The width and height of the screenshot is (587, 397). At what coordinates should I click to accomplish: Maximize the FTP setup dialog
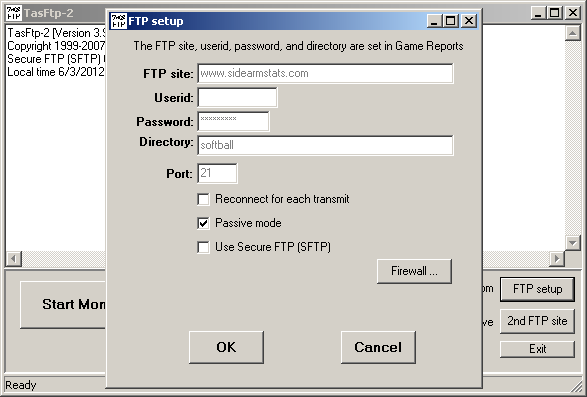pyautogui.click(x=451, y=21)
